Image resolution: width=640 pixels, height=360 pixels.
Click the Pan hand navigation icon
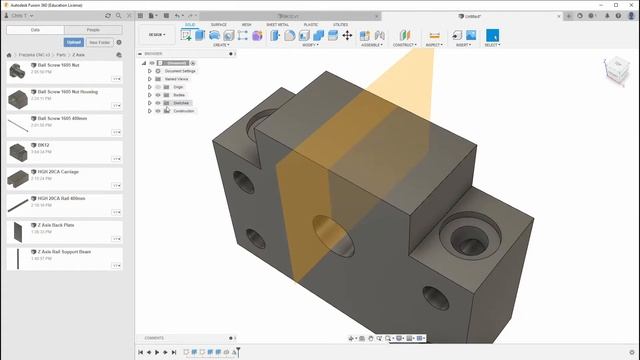[371, 338]
